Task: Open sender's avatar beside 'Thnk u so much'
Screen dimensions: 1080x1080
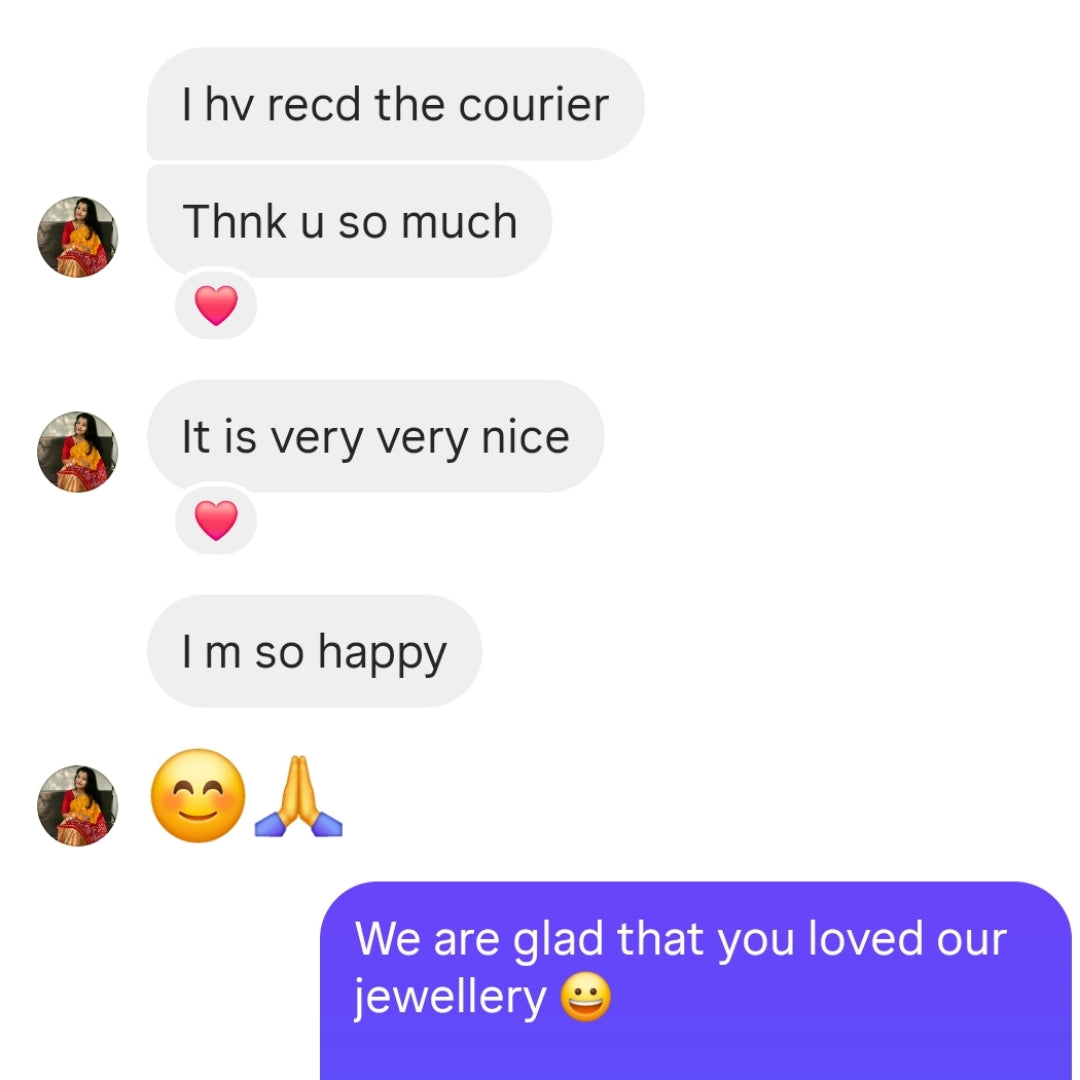Action: click(x=77, y=237)
